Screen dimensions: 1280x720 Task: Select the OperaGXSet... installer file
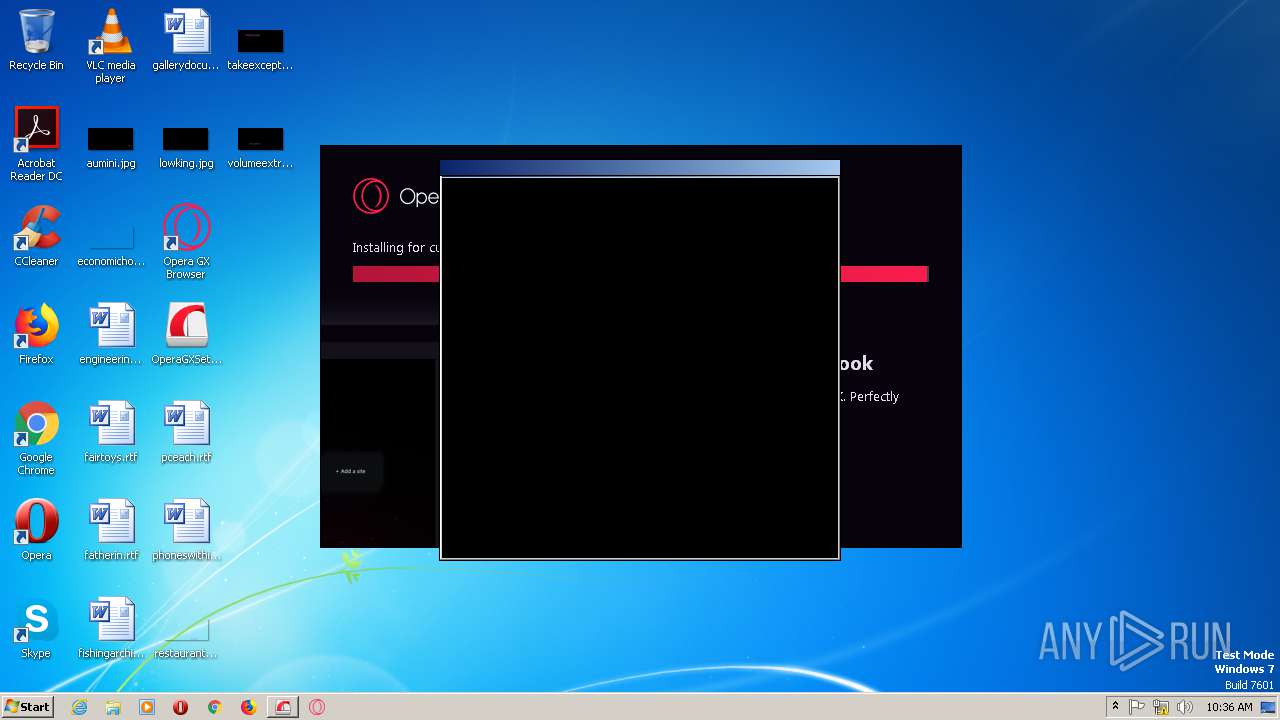coord(186,334)
